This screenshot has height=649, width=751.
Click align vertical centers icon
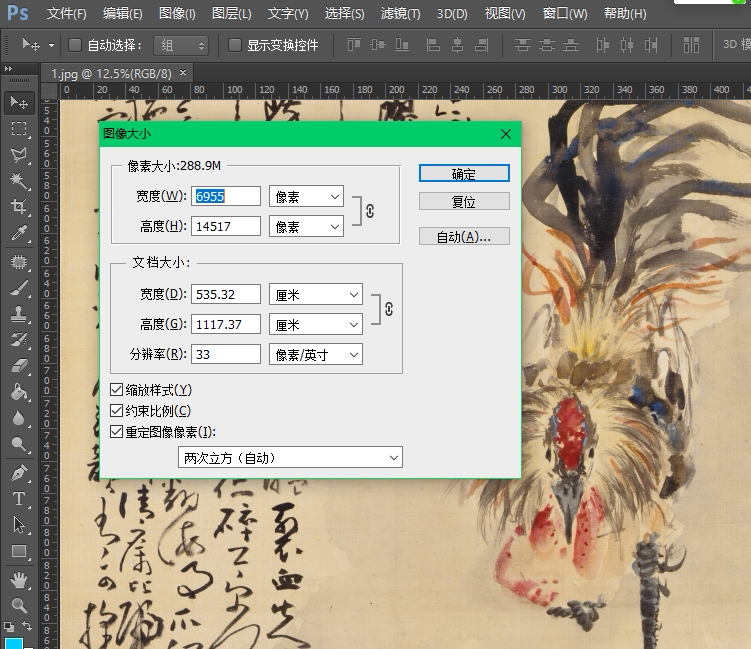point(378,45)
